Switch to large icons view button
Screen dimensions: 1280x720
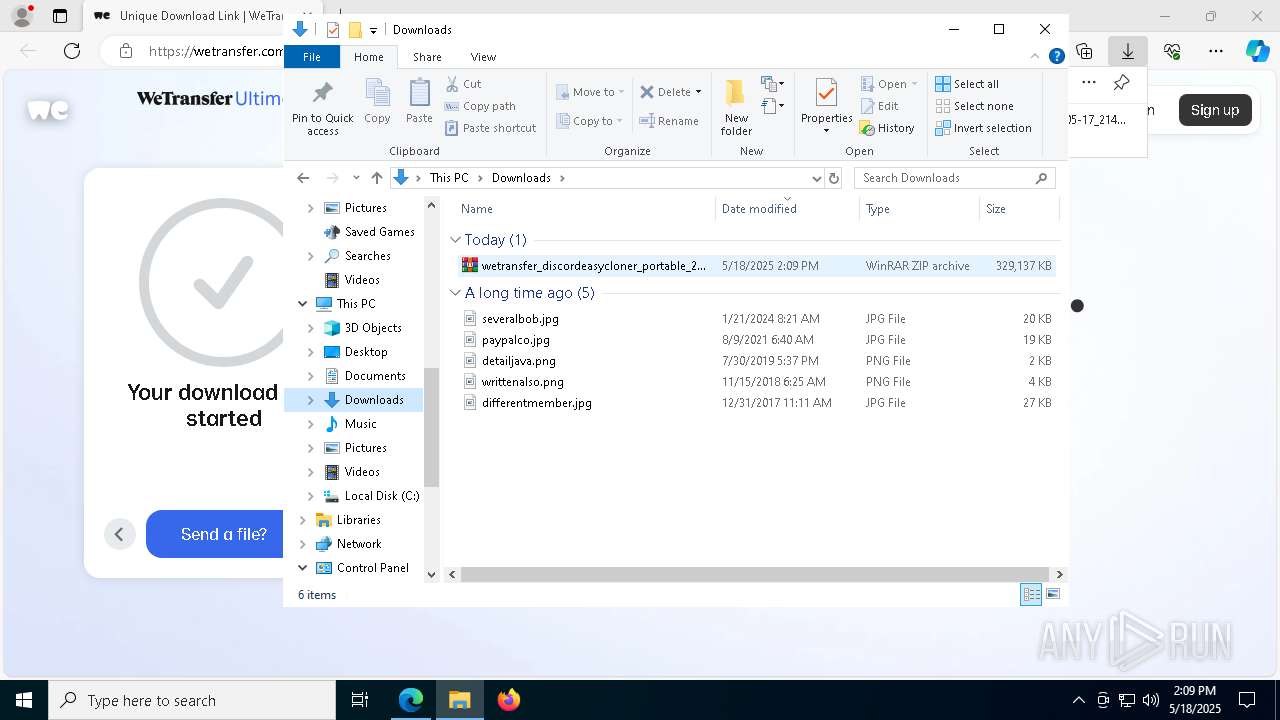[x=1053, y=595]
